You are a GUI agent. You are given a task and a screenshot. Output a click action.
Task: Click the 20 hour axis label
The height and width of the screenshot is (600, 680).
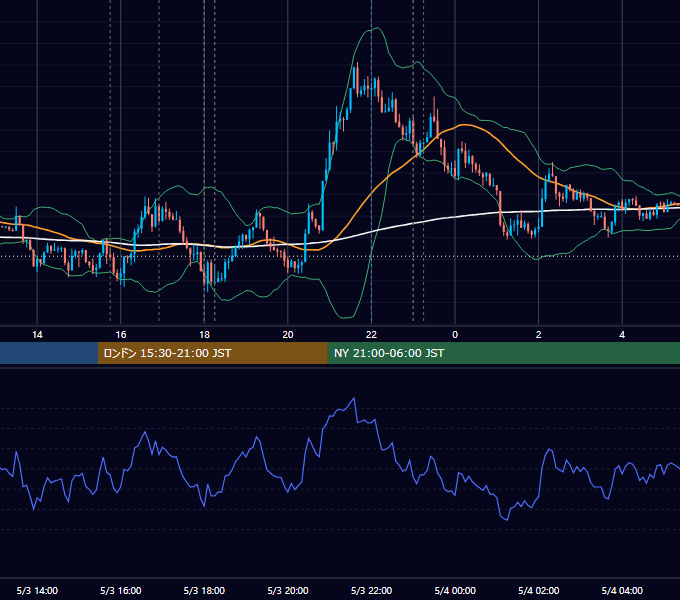288,335
